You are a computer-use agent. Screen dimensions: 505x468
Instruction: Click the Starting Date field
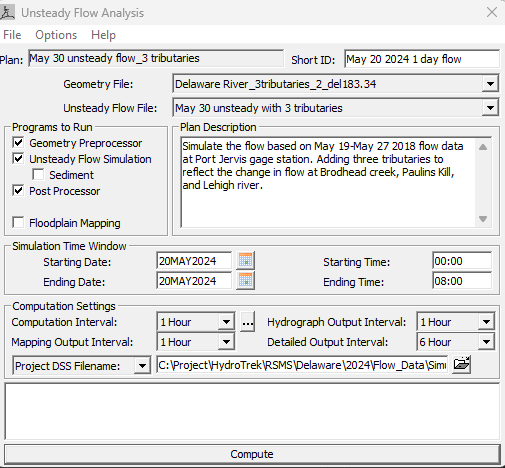194,261
